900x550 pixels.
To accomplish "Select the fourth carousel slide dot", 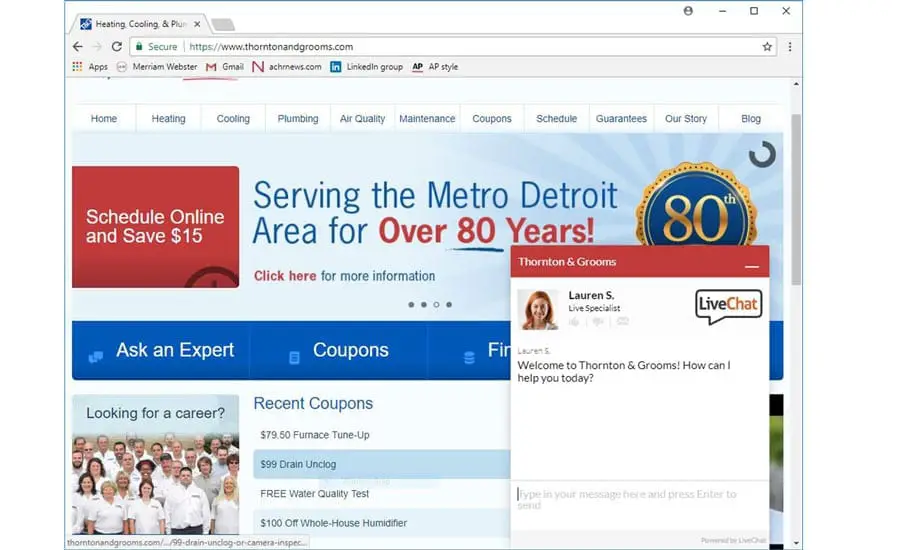I will pos(449,305).
